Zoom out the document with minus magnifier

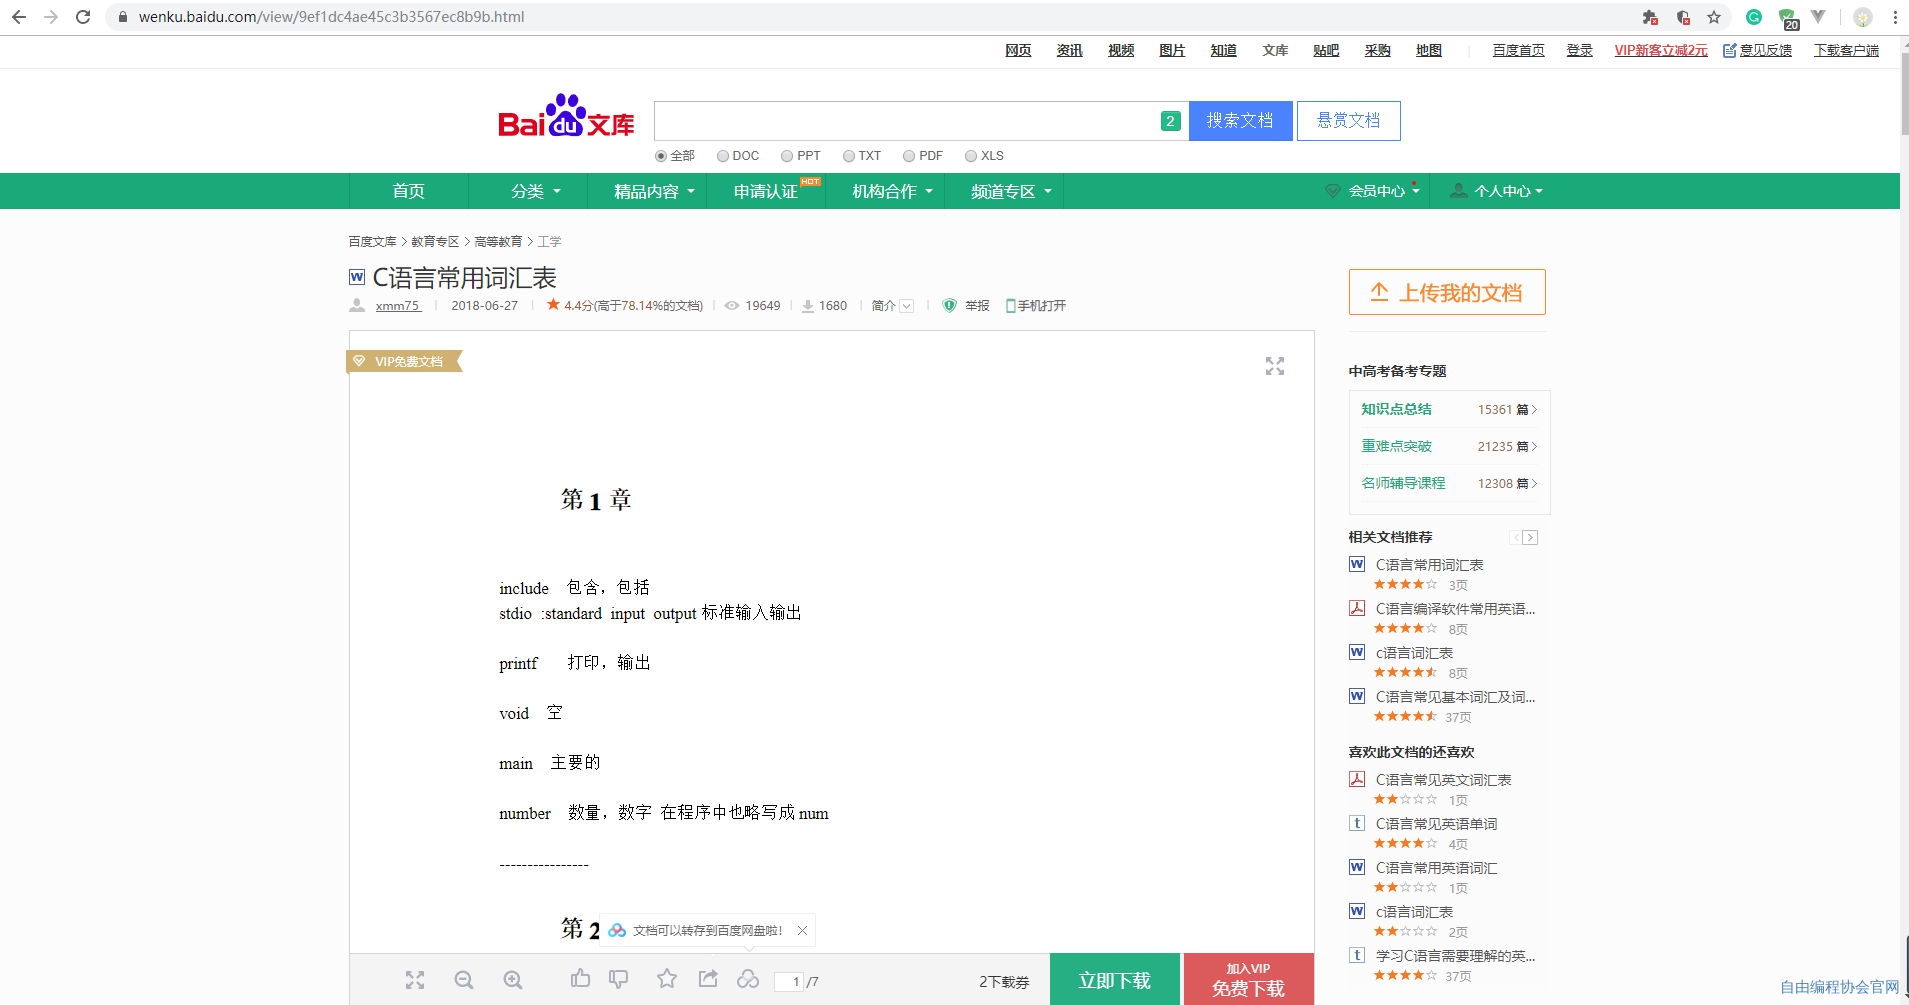click(x=463, y=980)
